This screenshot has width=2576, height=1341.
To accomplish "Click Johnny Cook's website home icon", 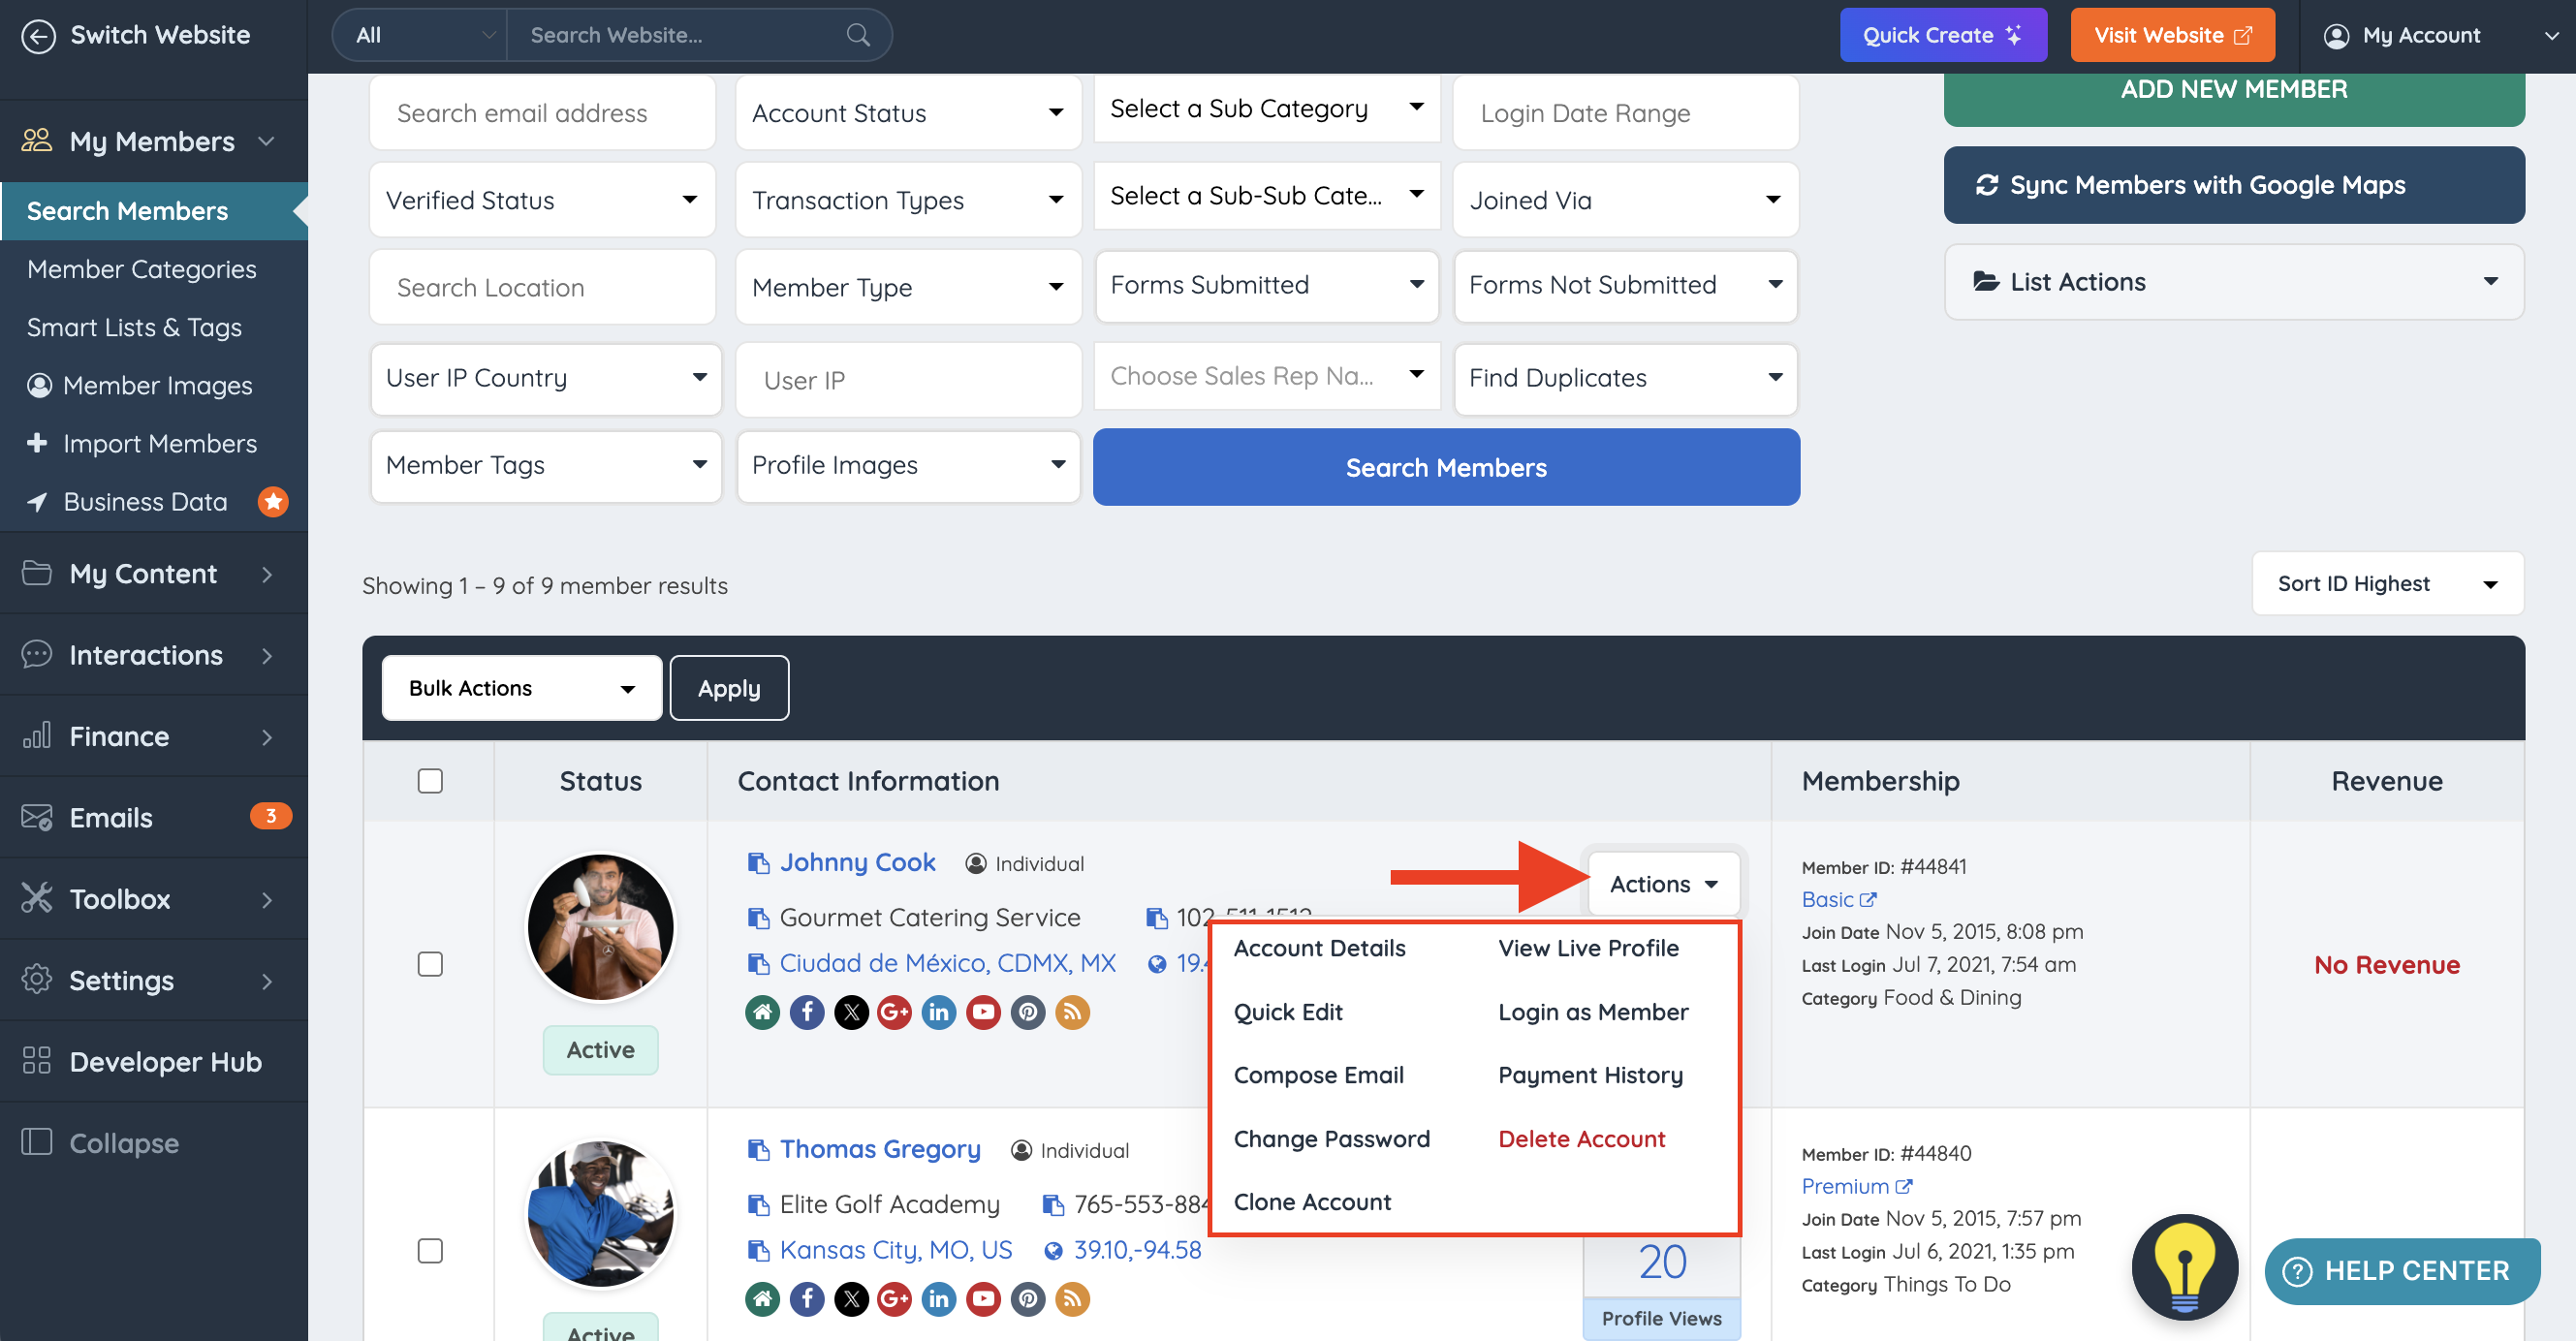I will tap(762, 1012).
